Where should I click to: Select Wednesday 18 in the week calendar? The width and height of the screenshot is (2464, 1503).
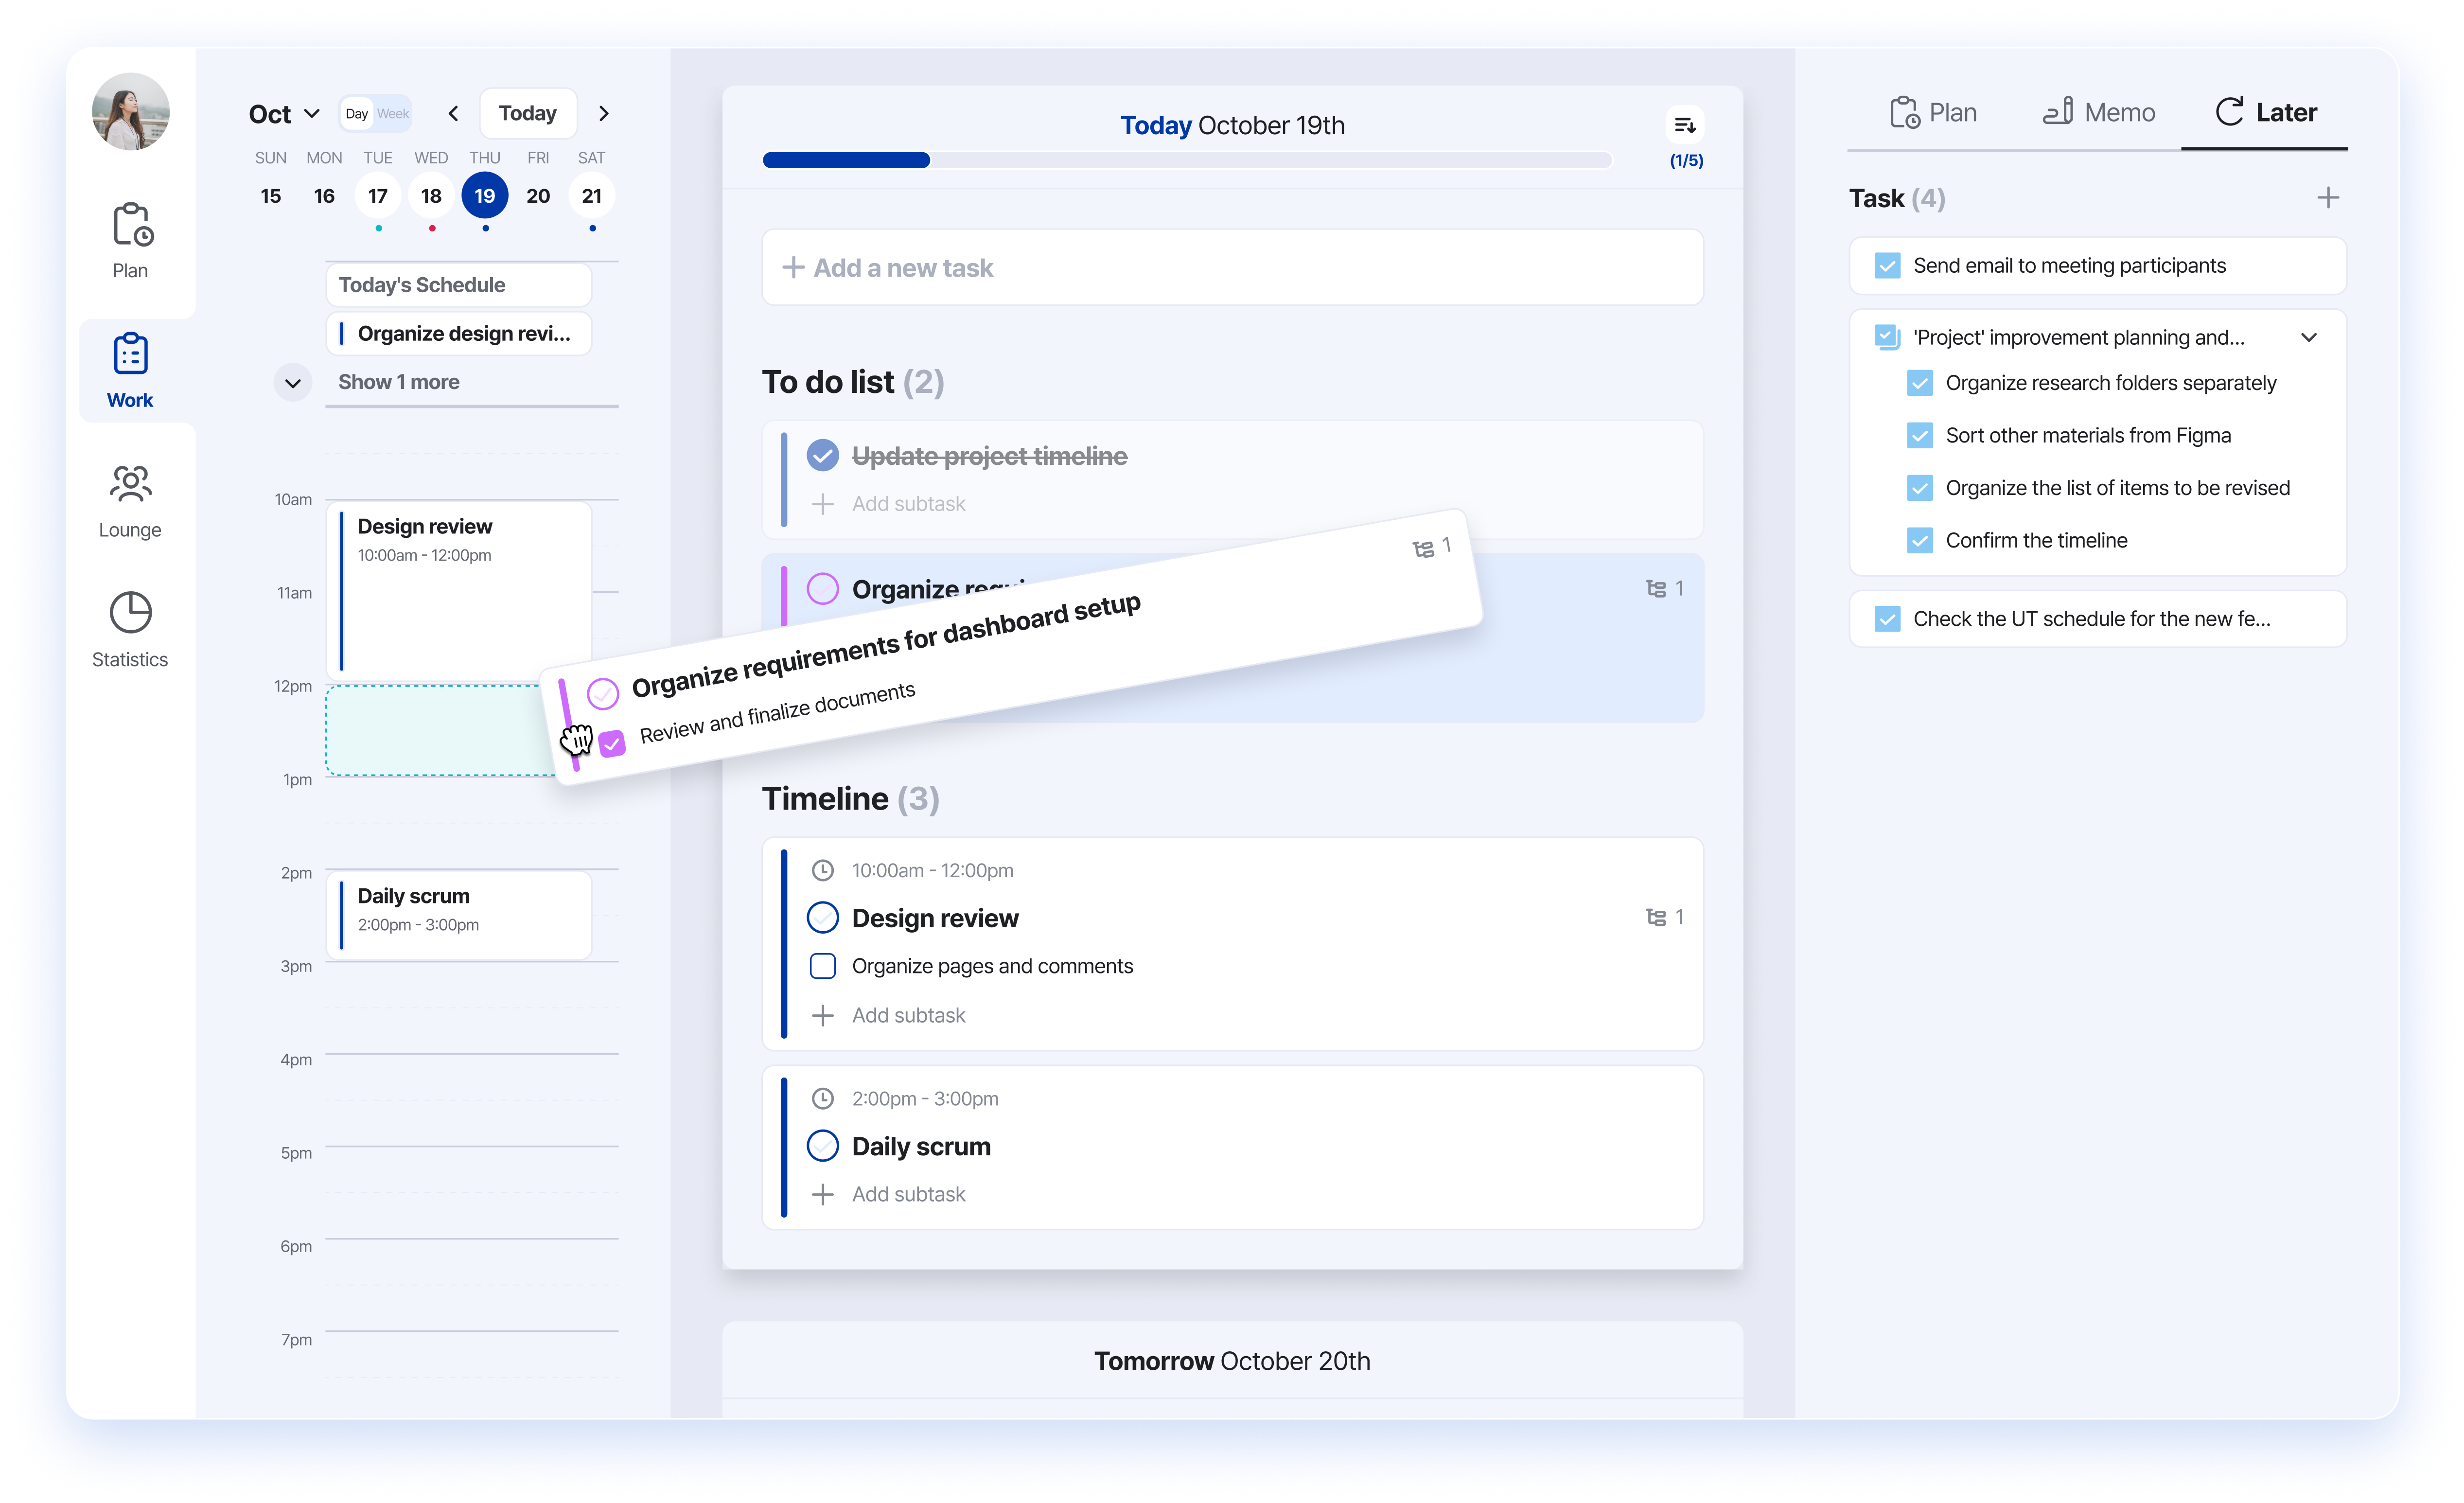pyautogui.click(x=431, y=196)
